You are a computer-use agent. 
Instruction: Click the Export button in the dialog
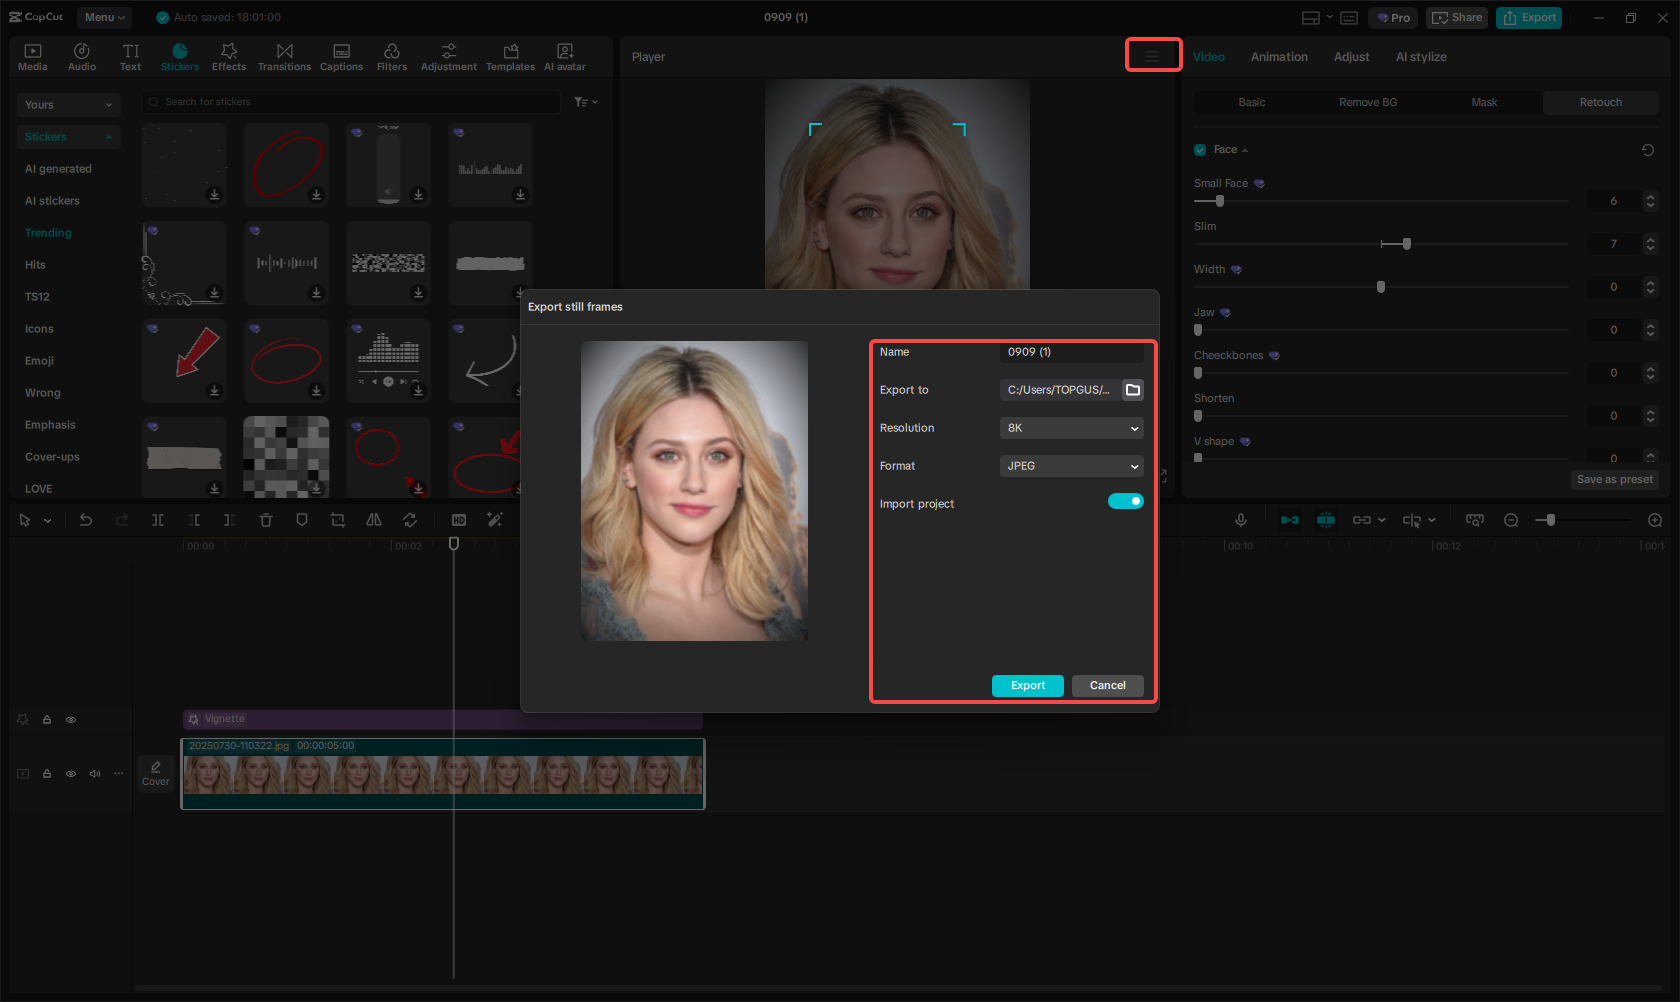tap(1027, 686)
